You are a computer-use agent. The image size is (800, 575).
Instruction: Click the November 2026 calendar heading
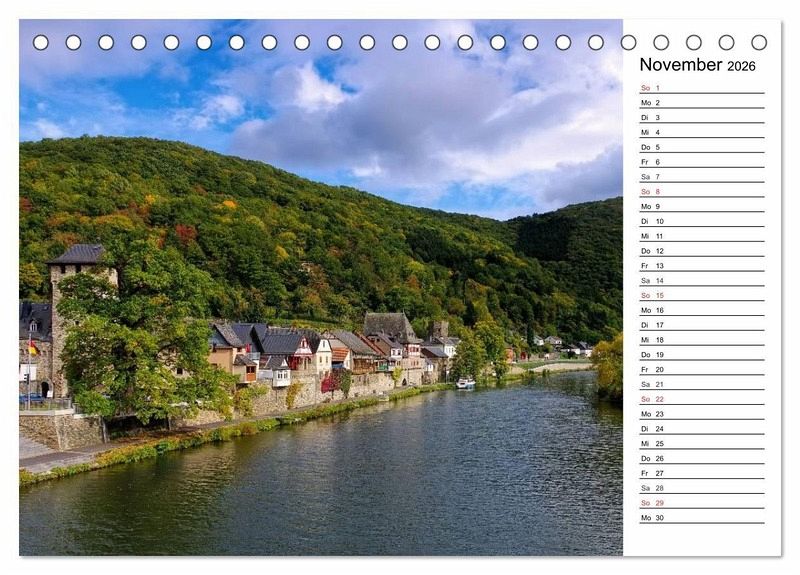697,65
